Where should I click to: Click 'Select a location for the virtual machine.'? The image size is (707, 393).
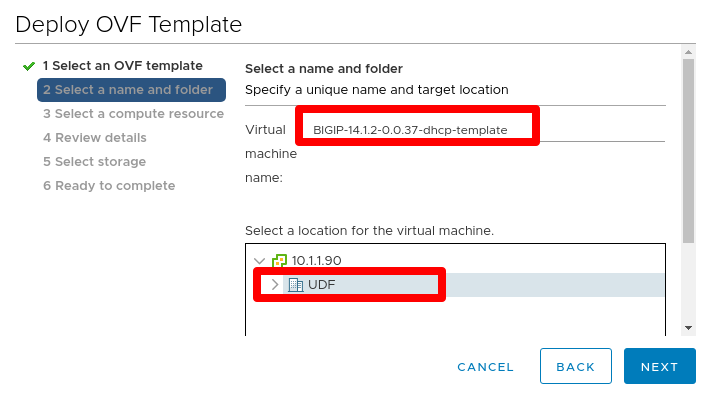[369, 231]
